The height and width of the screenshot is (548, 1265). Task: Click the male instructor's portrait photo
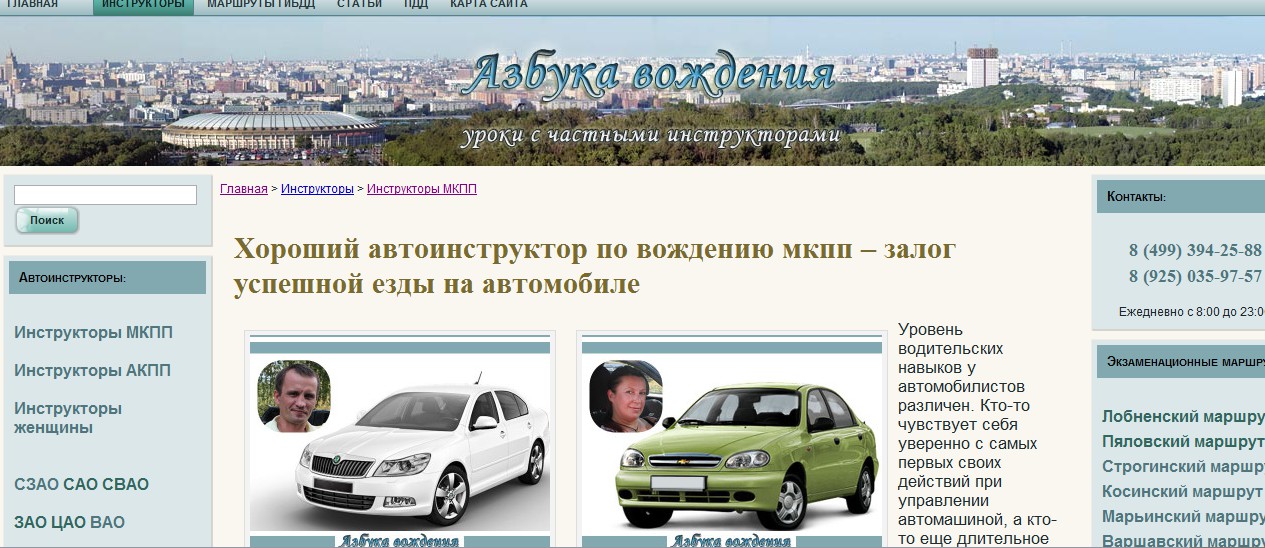[x=294, y=396]
